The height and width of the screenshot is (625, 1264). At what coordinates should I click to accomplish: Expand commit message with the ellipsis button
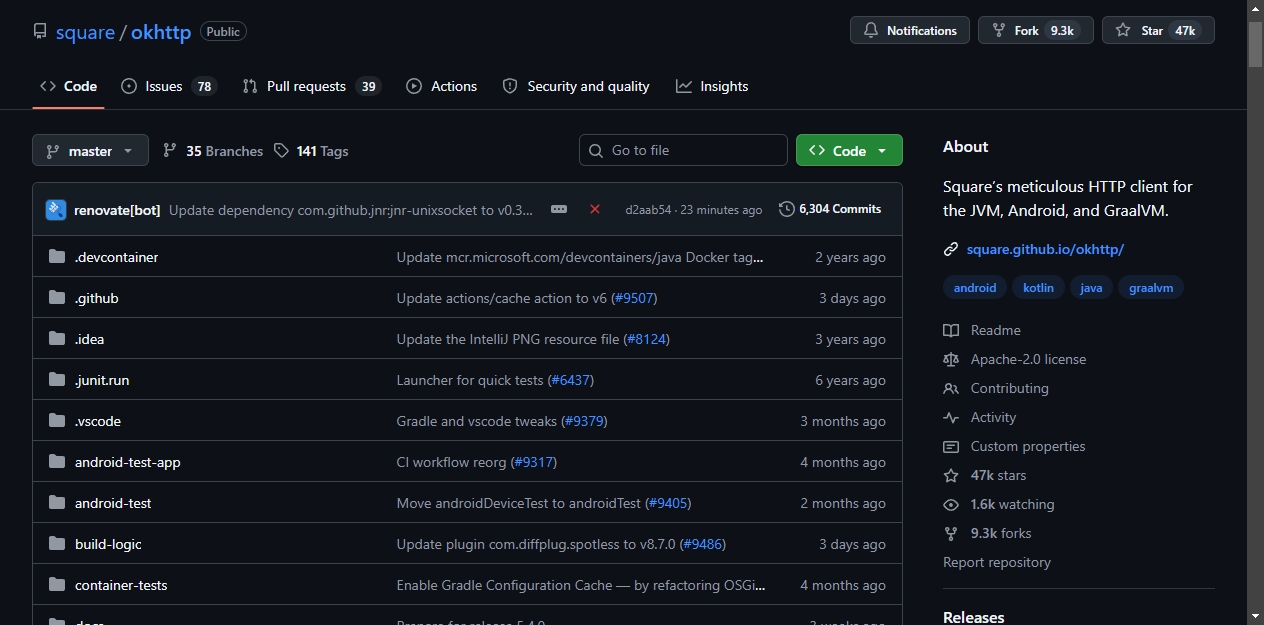pyautogui.click(x=559, y=209)
